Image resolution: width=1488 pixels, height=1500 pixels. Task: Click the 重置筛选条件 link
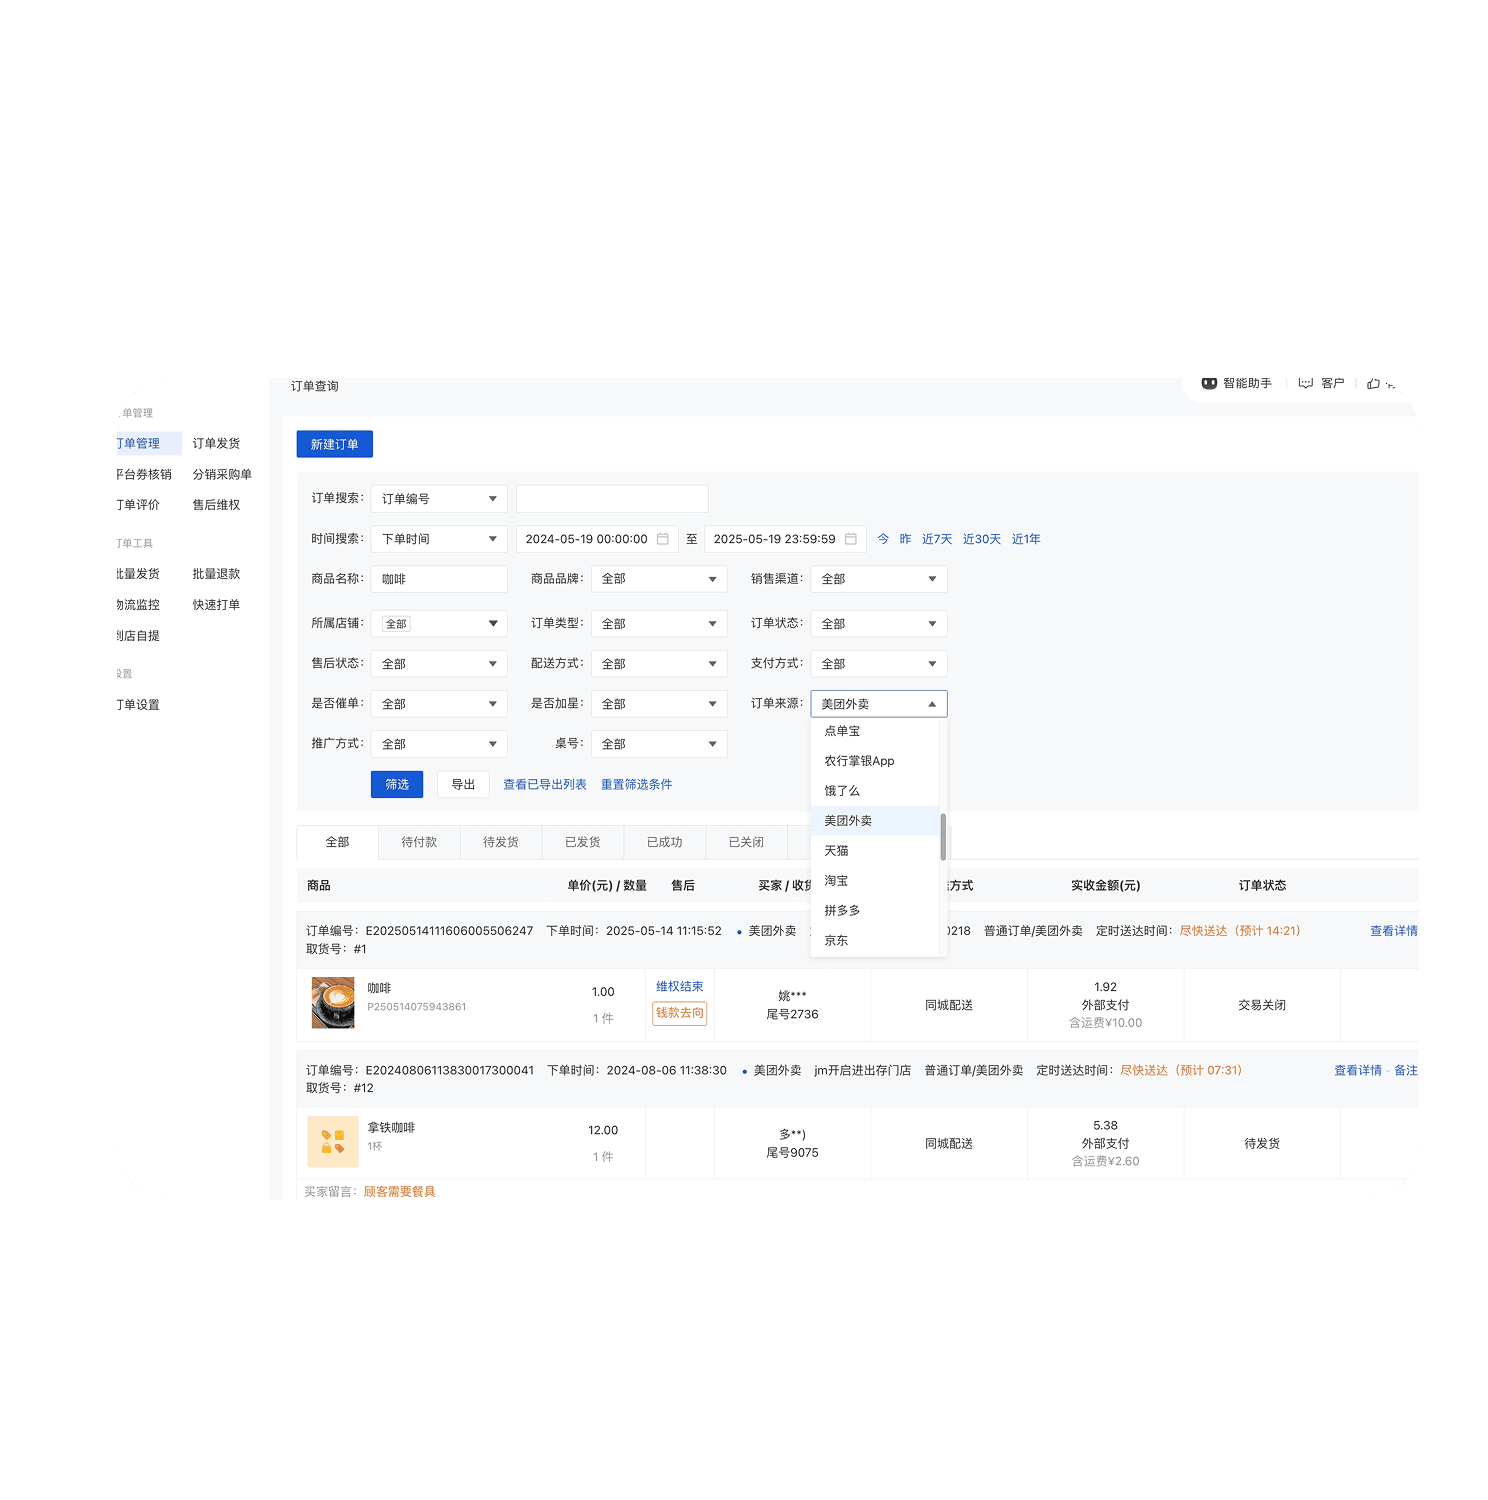click(636, 785)
